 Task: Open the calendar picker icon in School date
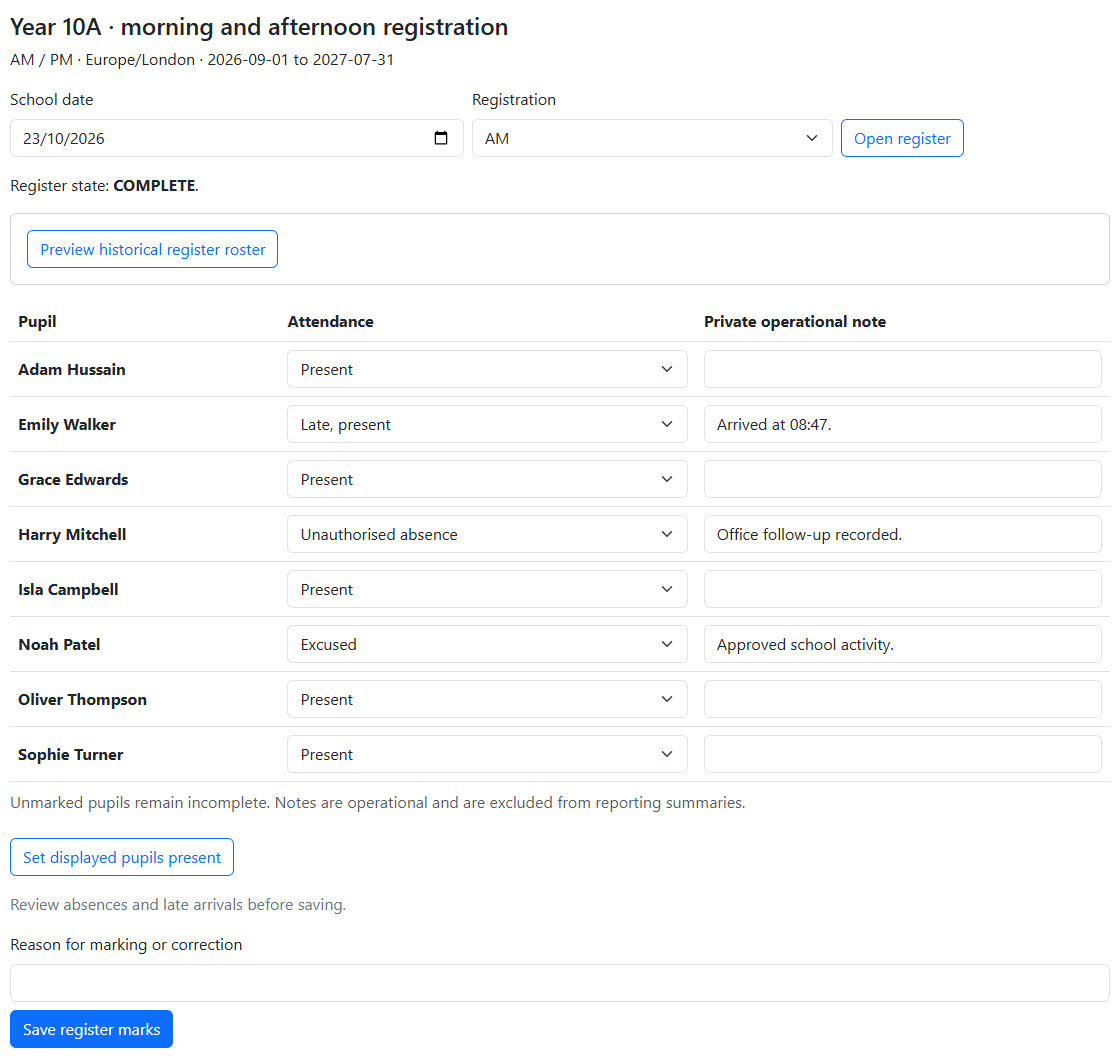[441, 138]
